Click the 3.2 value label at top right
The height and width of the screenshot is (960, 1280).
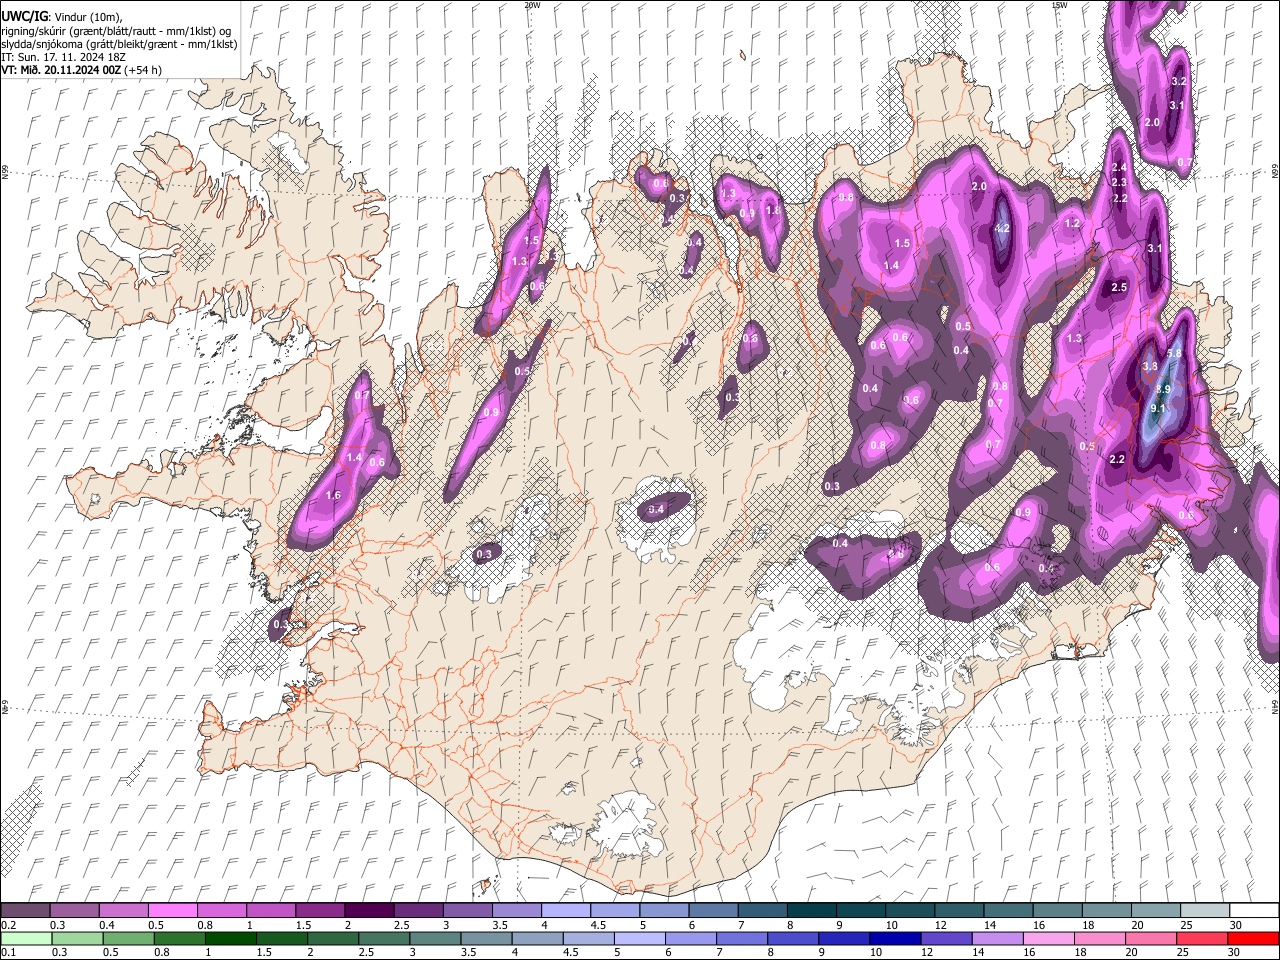coord(1178,81)
